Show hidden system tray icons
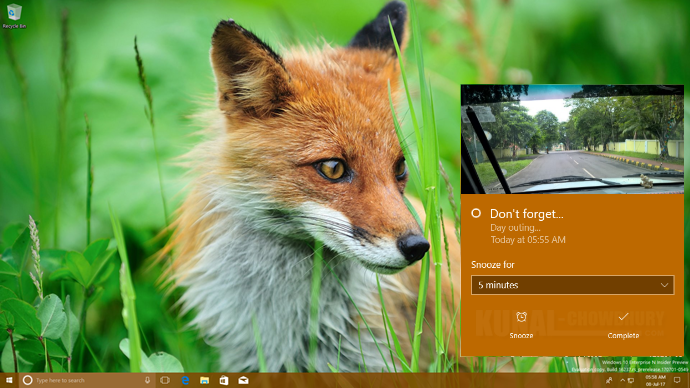Viewport: 690px width, 388px height. pos(622,380)
